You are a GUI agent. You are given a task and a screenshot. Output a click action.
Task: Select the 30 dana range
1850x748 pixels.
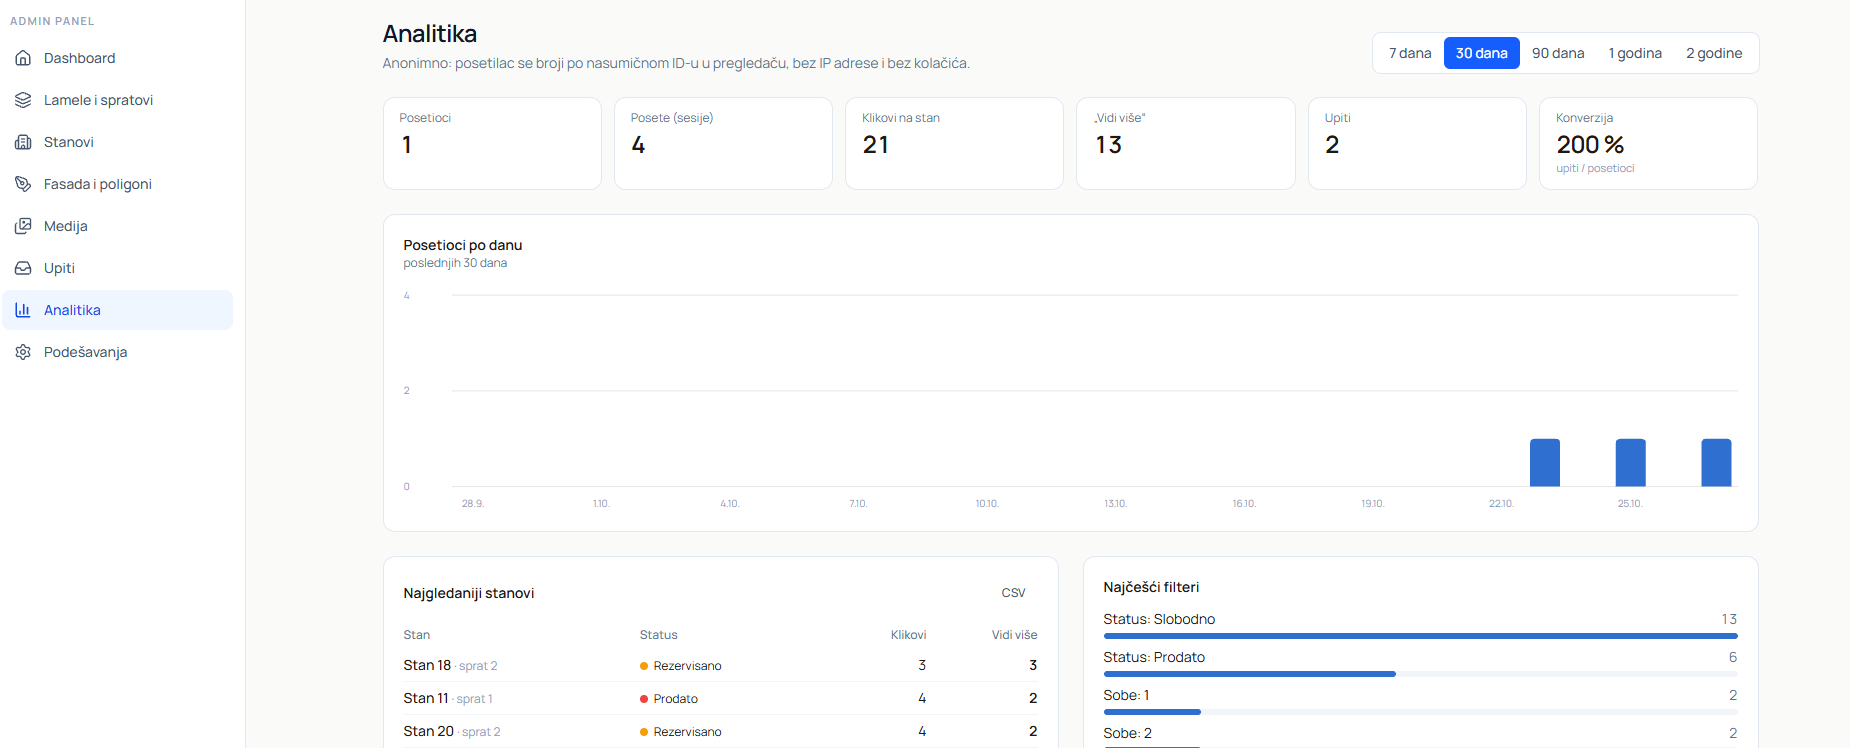(1481, 53)
